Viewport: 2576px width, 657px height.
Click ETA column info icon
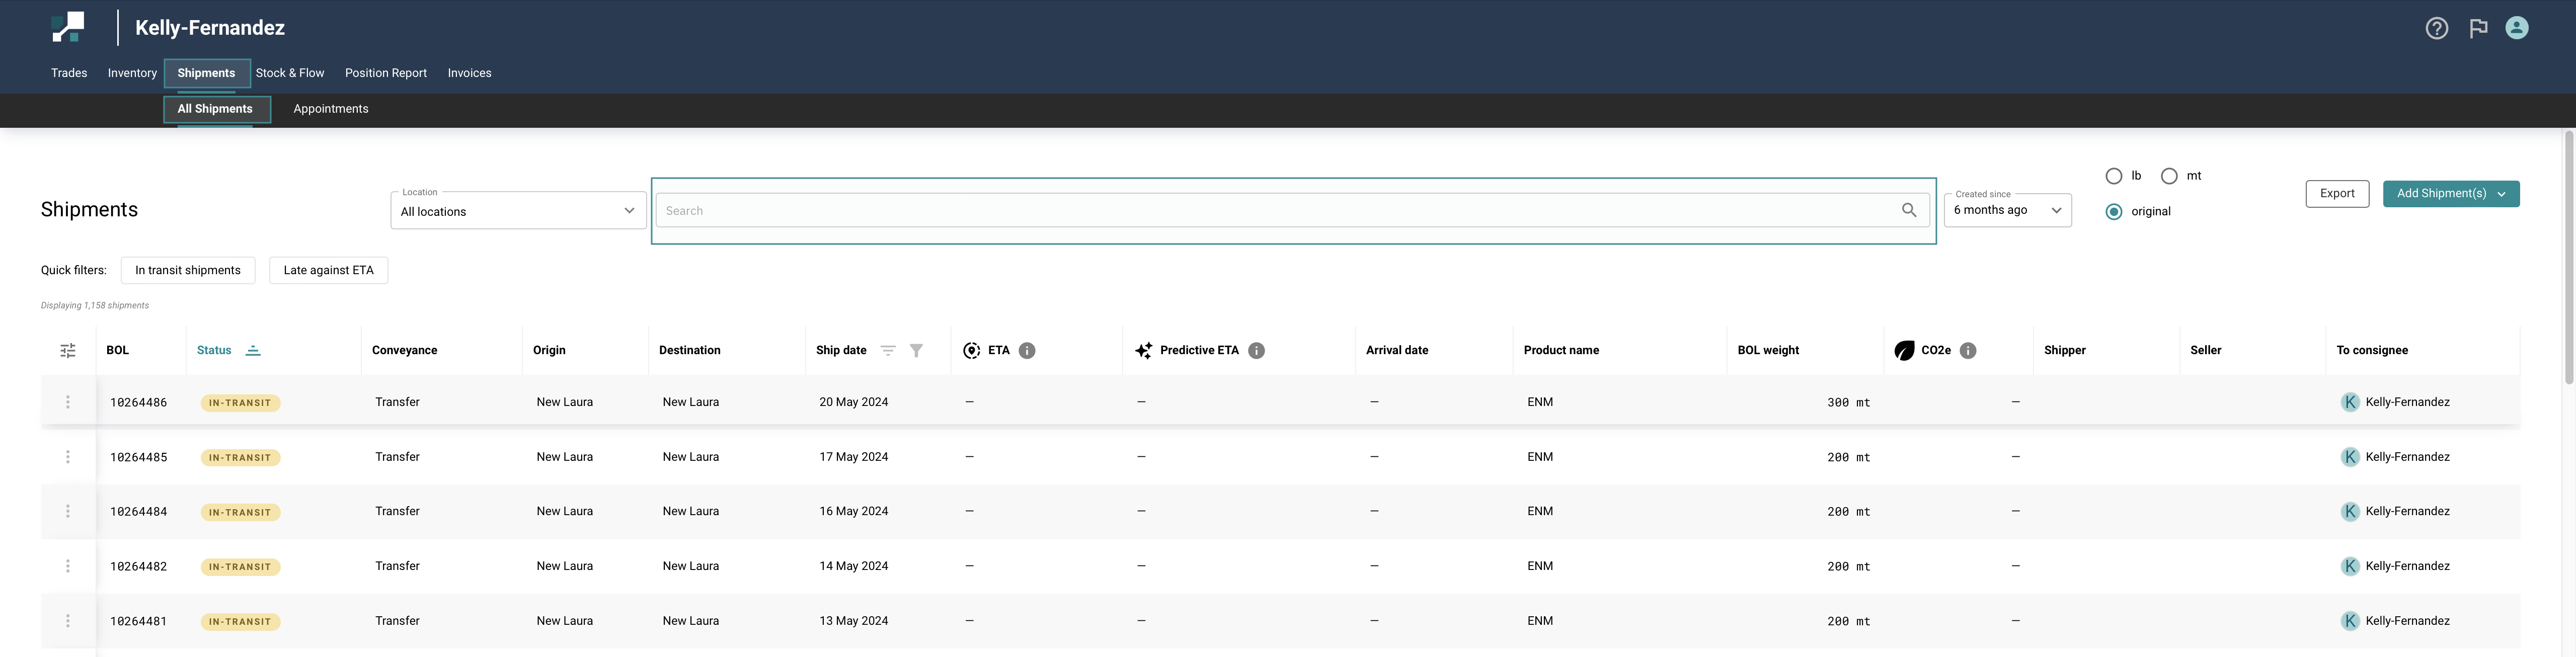pos(1027,350)
